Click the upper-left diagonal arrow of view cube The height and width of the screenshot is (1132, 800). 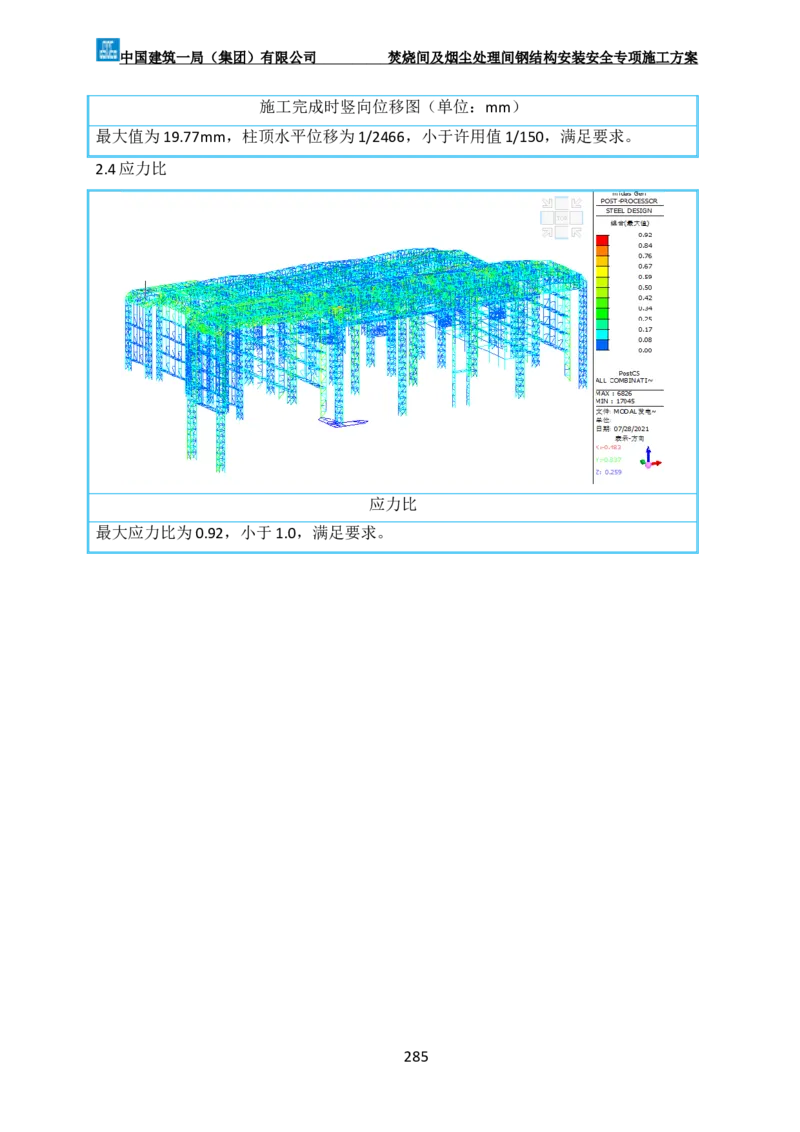coord(547,203)
